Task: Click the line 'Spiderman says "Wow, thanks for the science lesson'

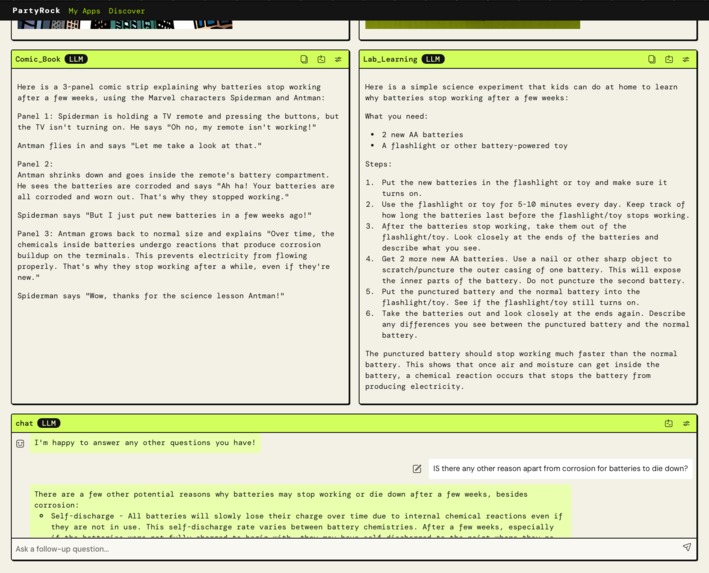Action: click(151, 296)
